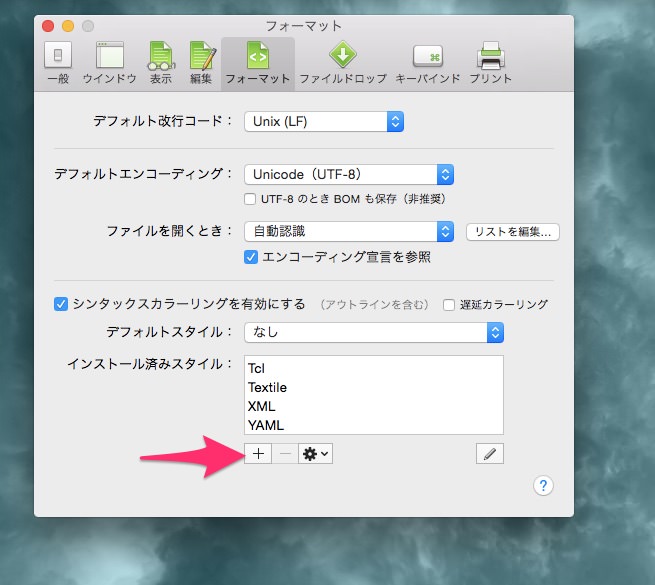Viewport: 655px width, 585px height.
Task: Select Tcl in installed styles list
Action: (373, 368)
